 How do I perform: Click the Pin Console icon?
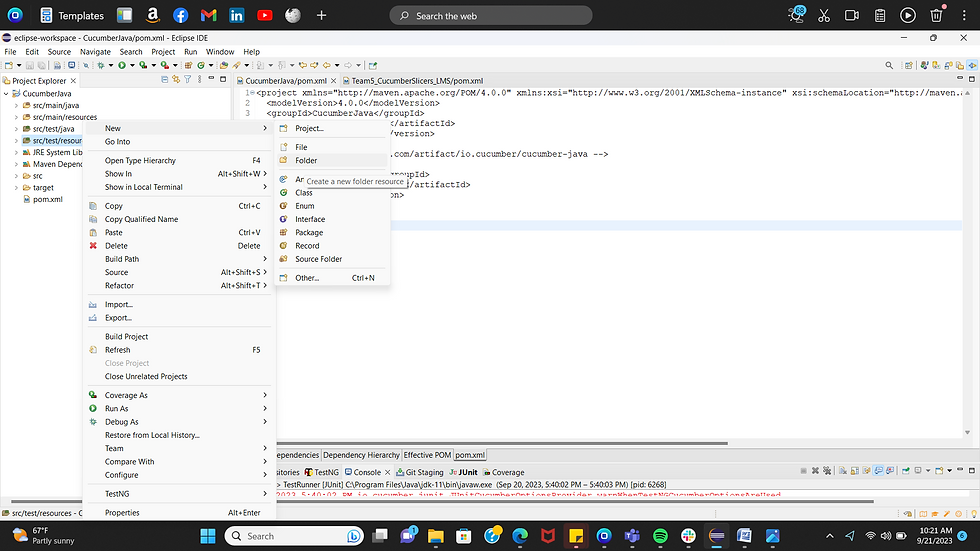coord(906,470)
